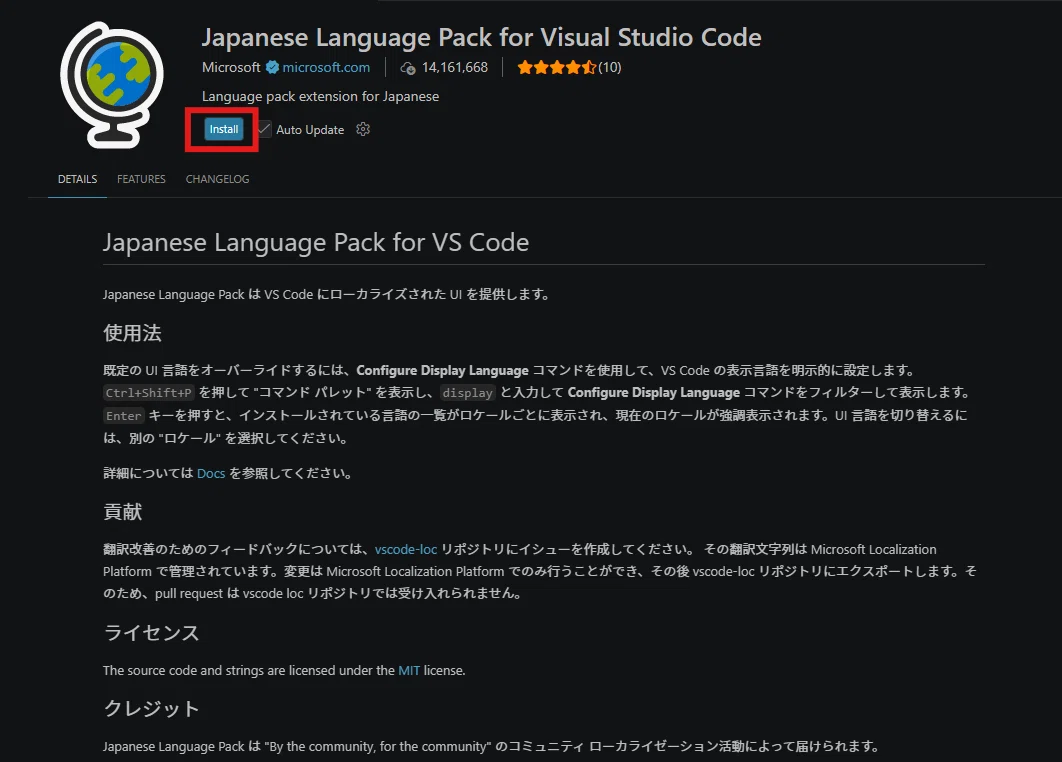Click the クレジット heading
The height and width of the screenshot is (762, 1062).
(x=152, y=708)
